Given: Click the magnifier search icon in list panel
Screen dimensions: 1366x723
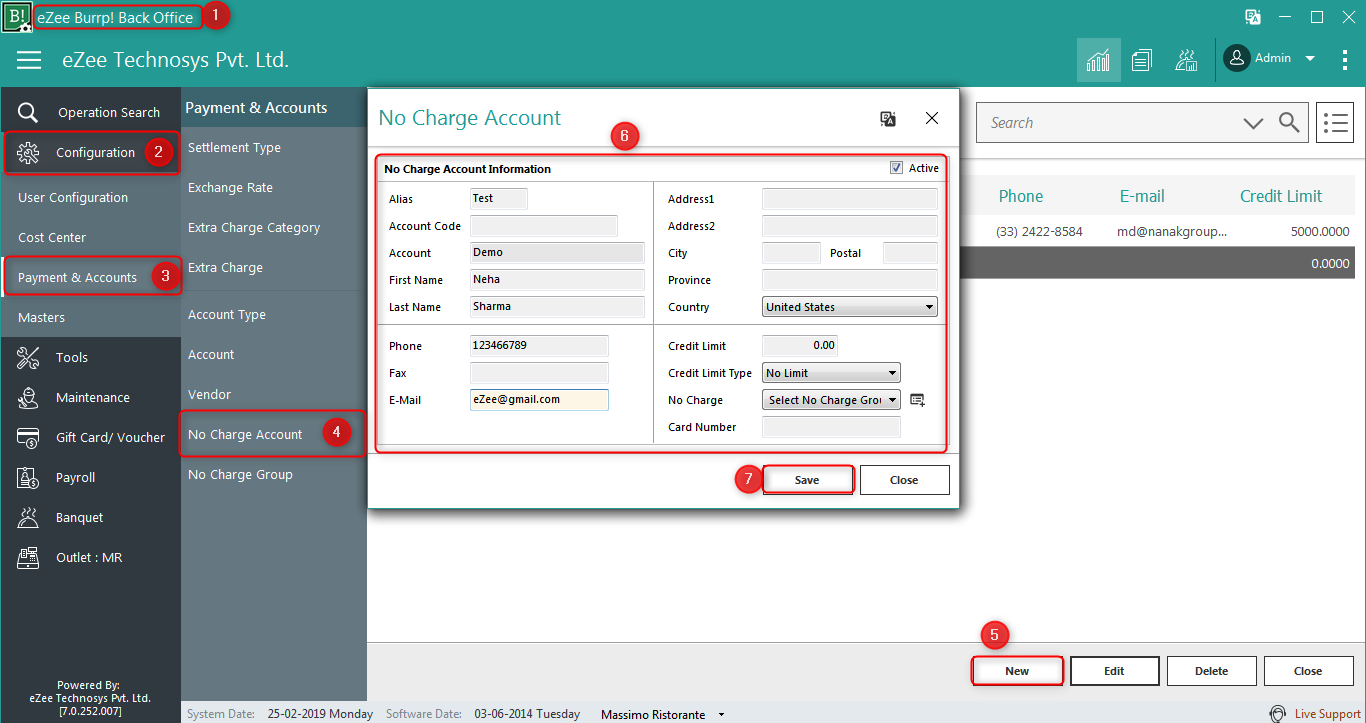Looking at the screenshot, I should (1289, 123).
